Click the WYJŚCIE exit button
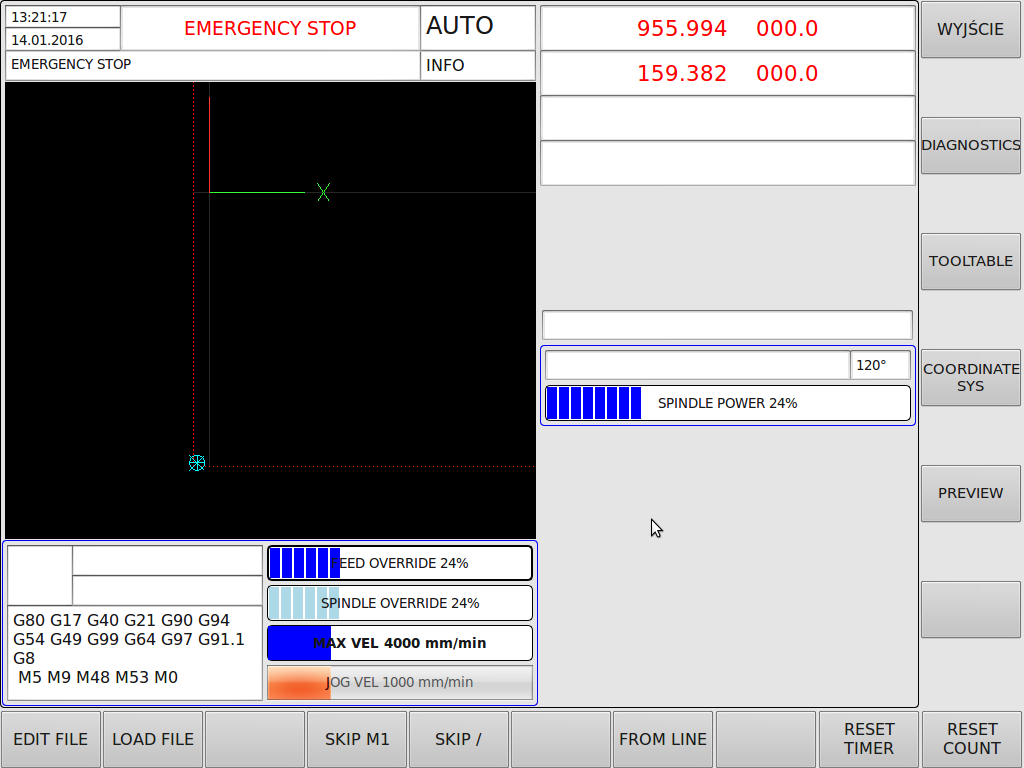 (x=970, y=29)
